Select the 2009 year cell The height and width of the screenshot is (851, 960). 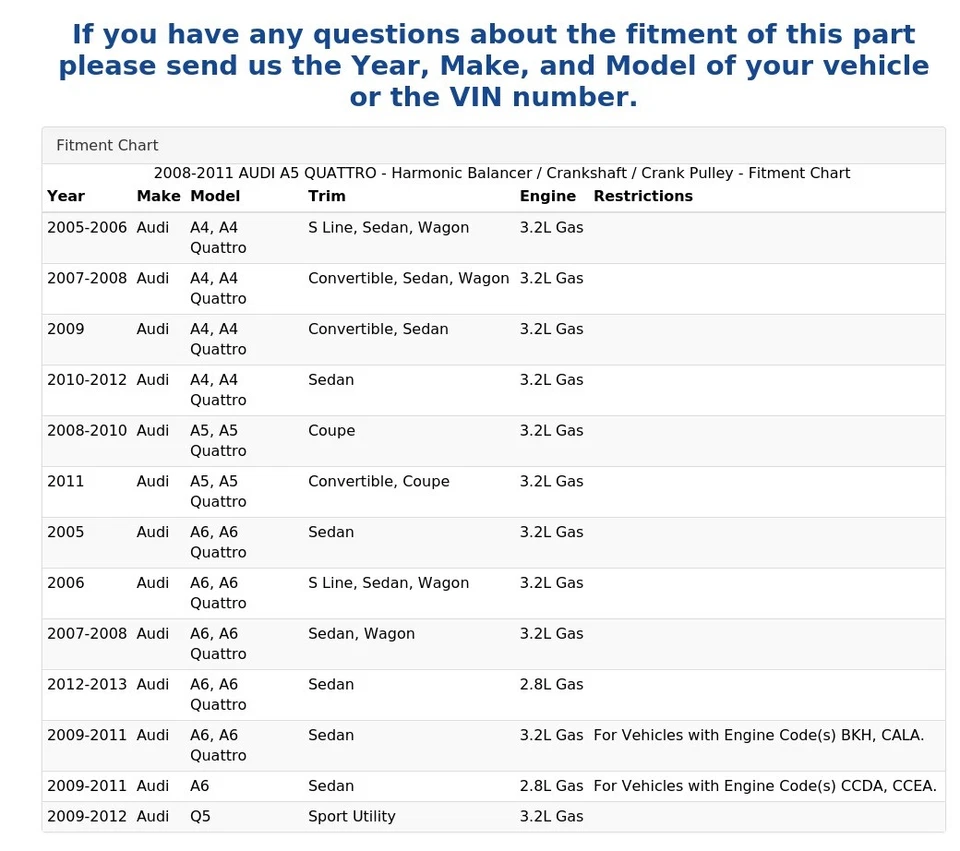pos(66,329)
